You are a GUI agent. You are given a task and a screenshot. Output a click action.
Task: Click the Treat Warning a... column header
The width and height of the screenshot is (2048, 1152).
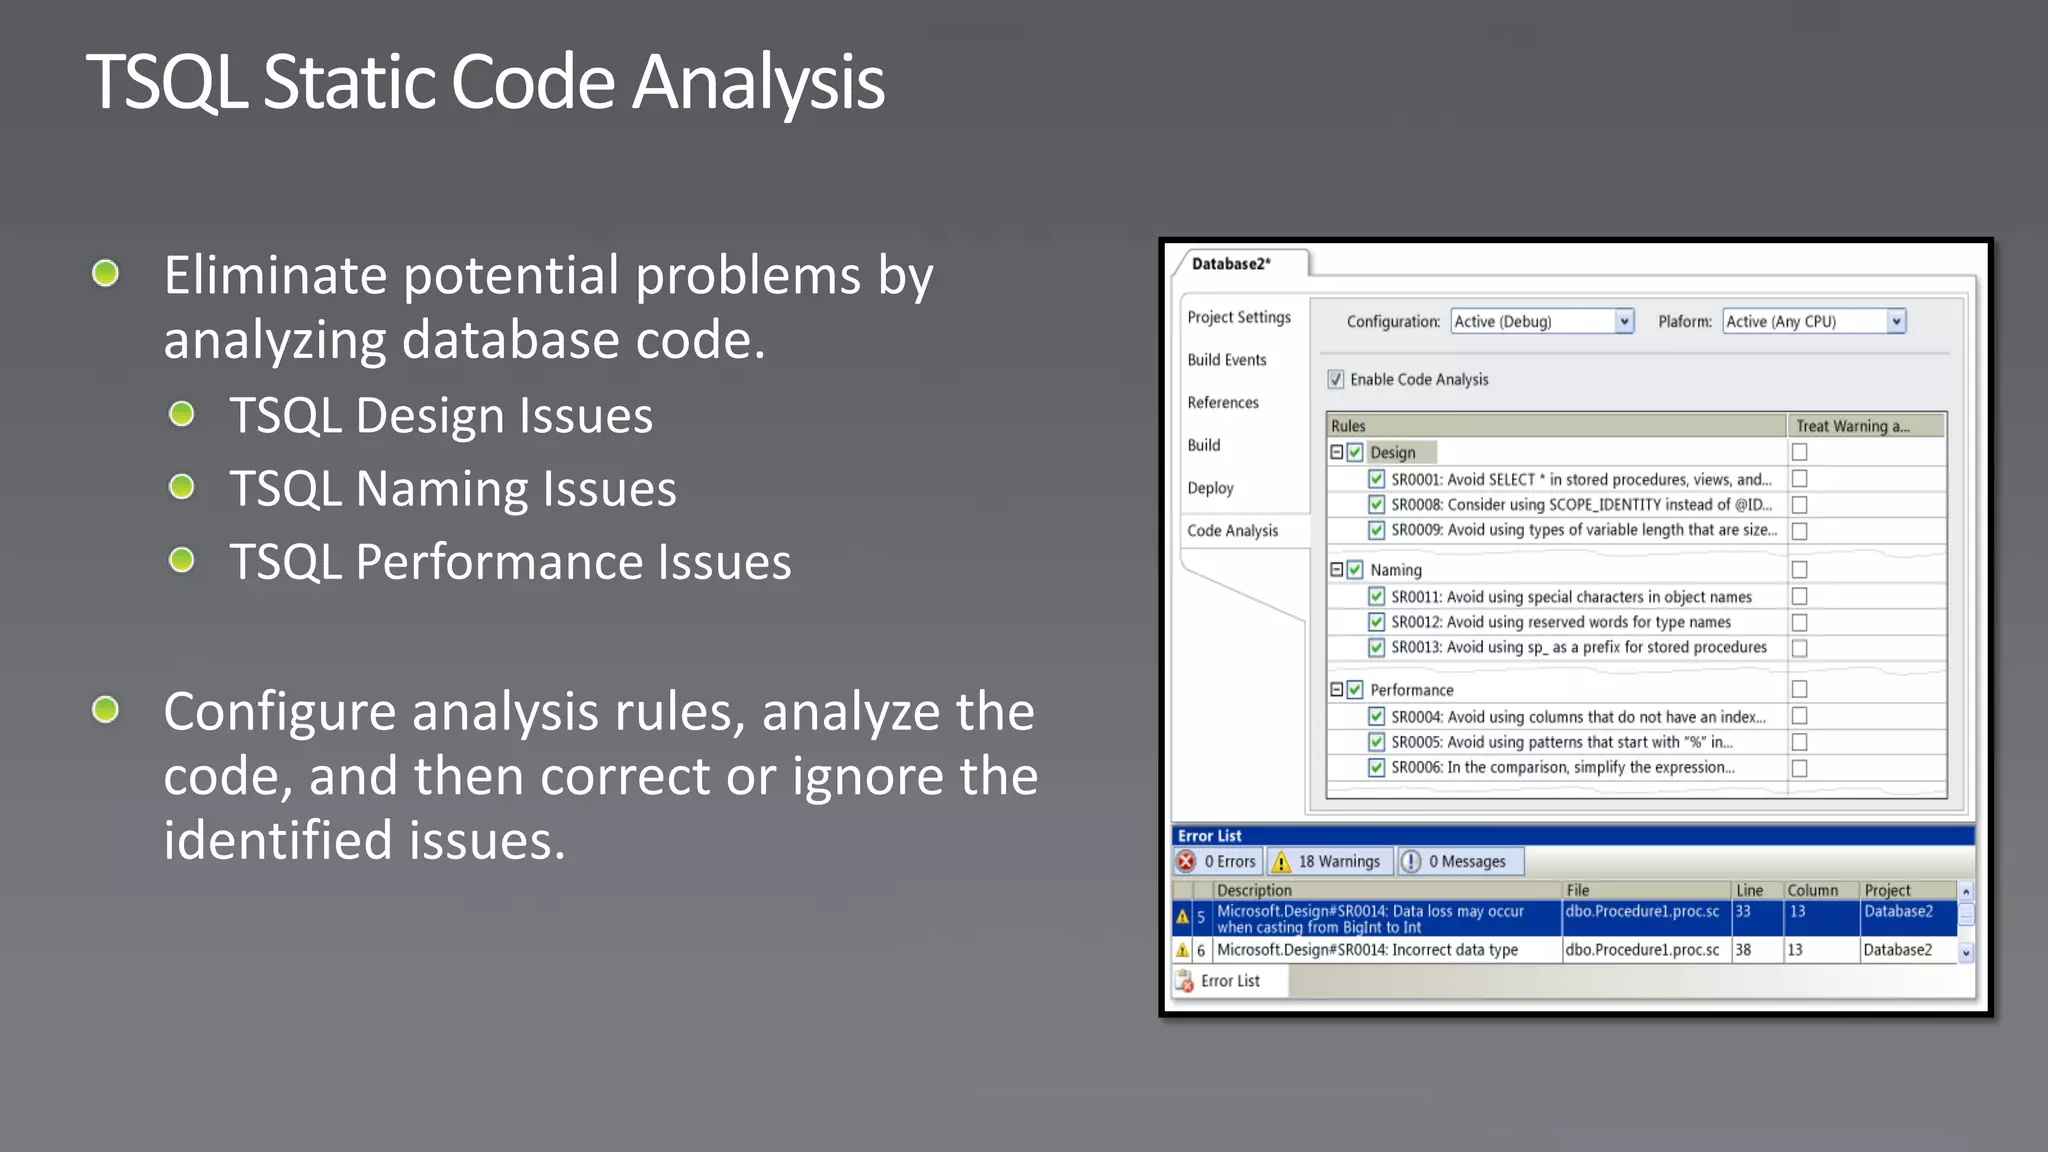(1866, 425)
